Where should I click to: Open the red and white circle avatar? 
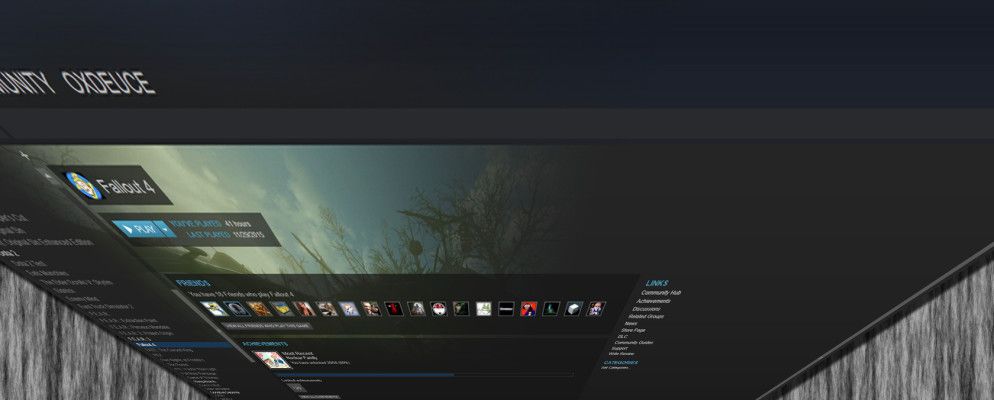click(439, 309)
